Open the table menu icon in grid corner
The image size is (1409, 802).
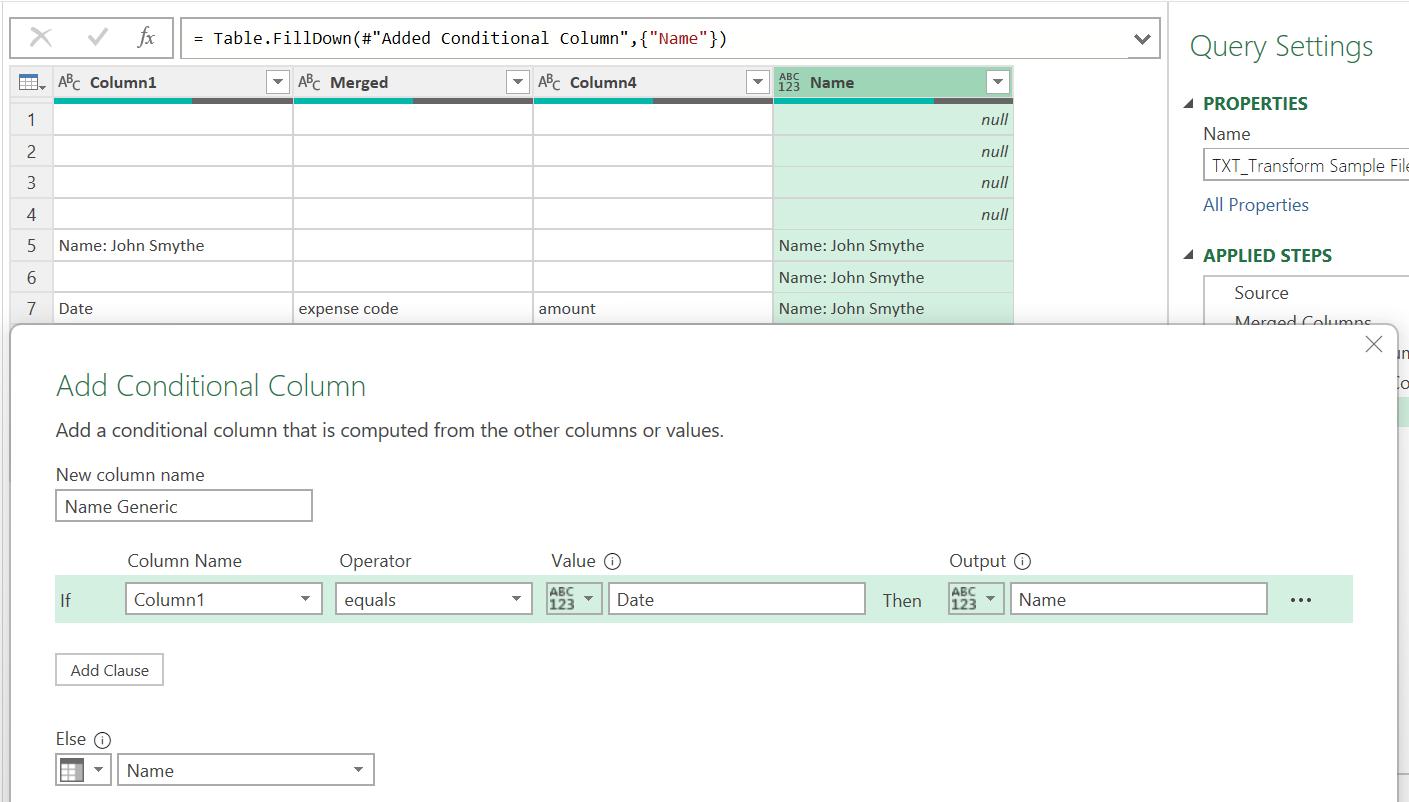[x=32, y=82]
